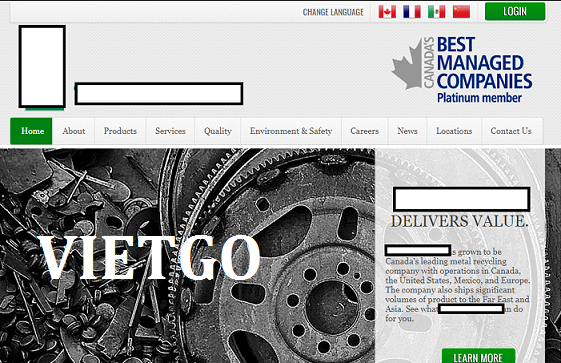This screenshot has height=363, width=561.
Task: Choose the Mexican flag language icon
Action: pyautogui.click(x=436, y=12)
